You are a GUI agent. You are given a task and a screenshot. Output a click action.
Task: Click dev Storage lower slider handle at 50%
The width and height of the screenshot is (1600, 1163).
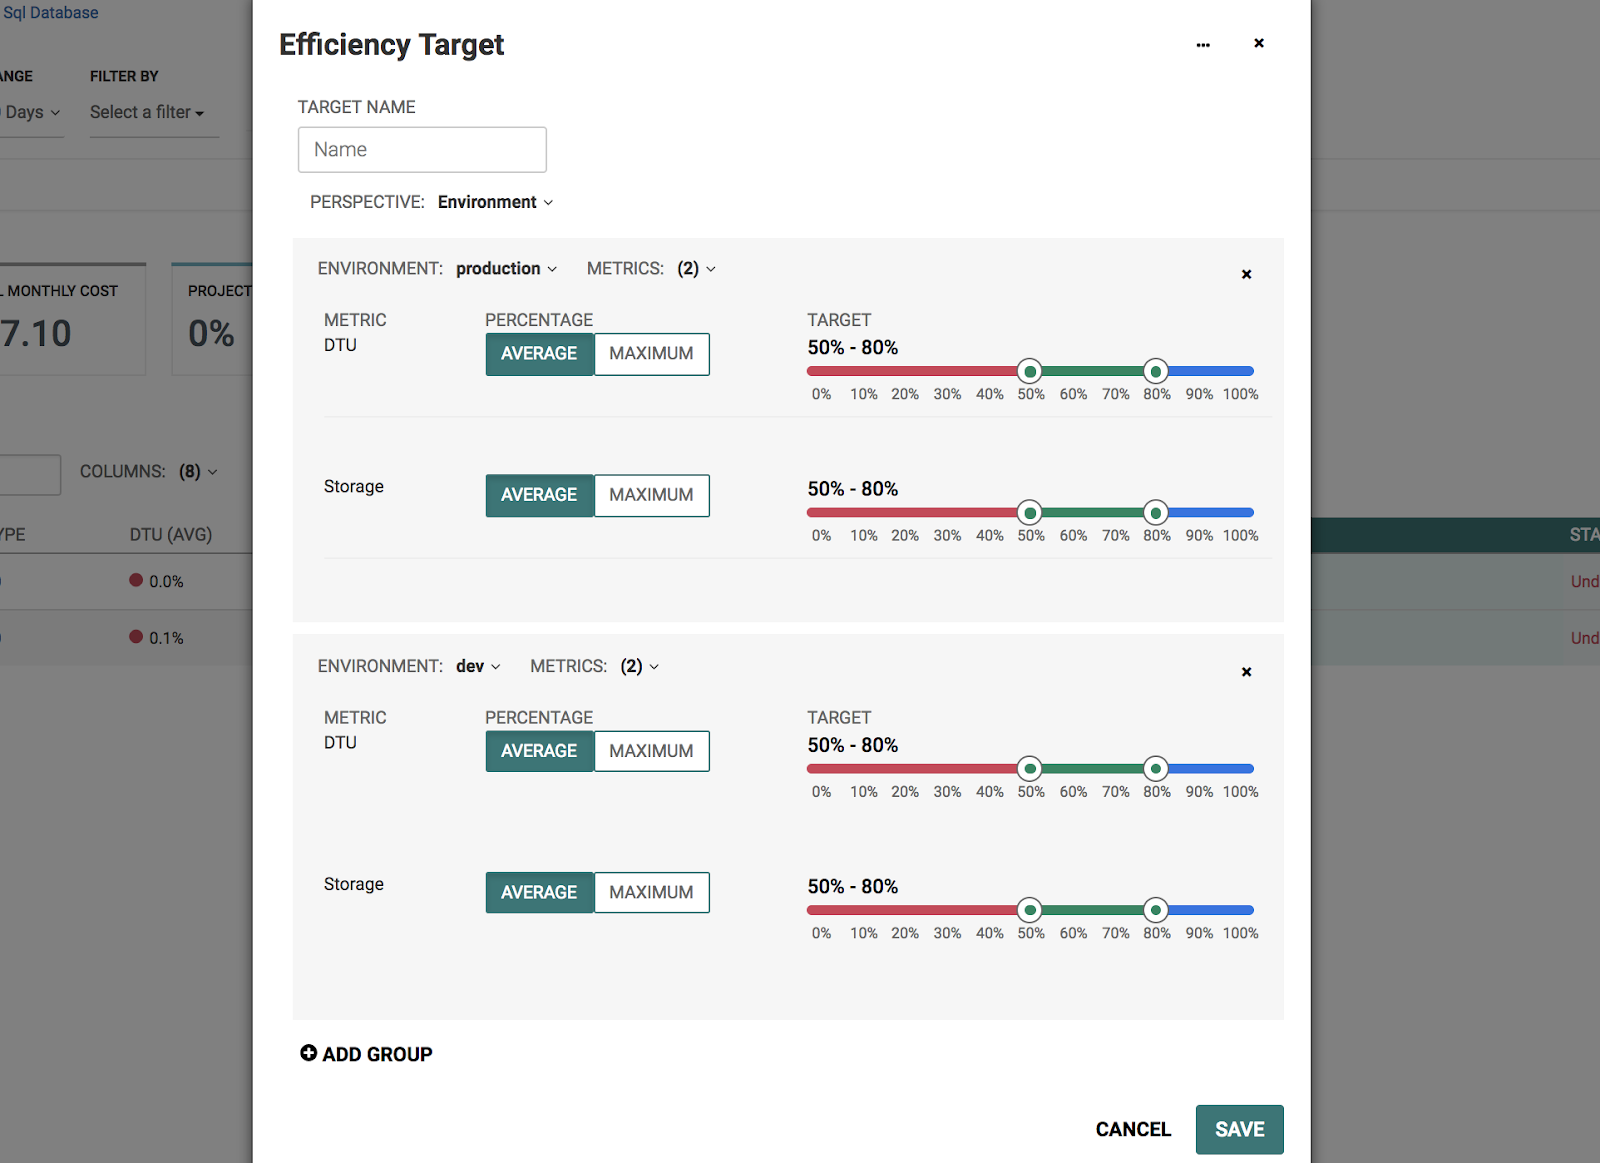[1030, 910]
